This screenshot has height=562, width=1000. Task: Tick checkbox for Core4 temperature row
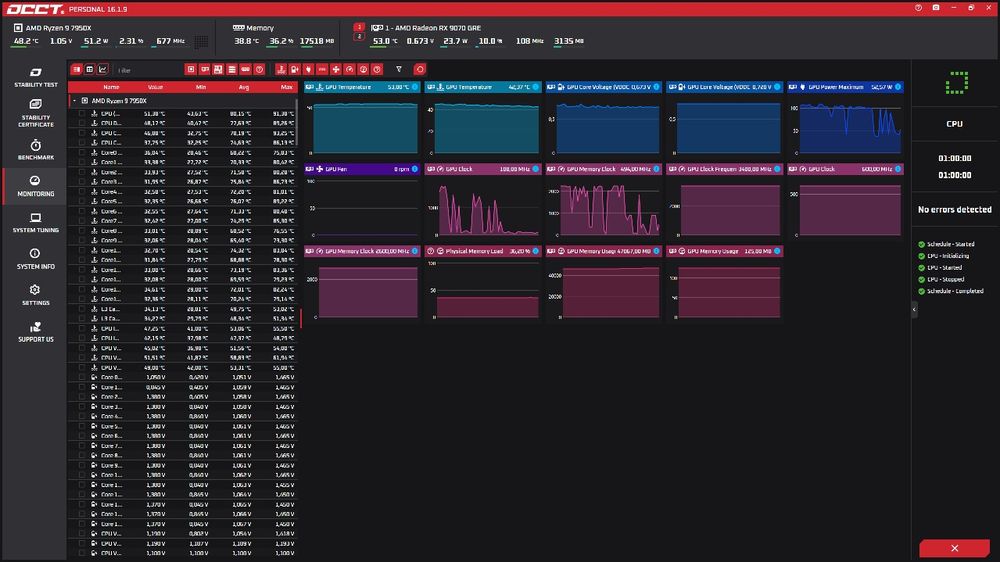point(82,191)
